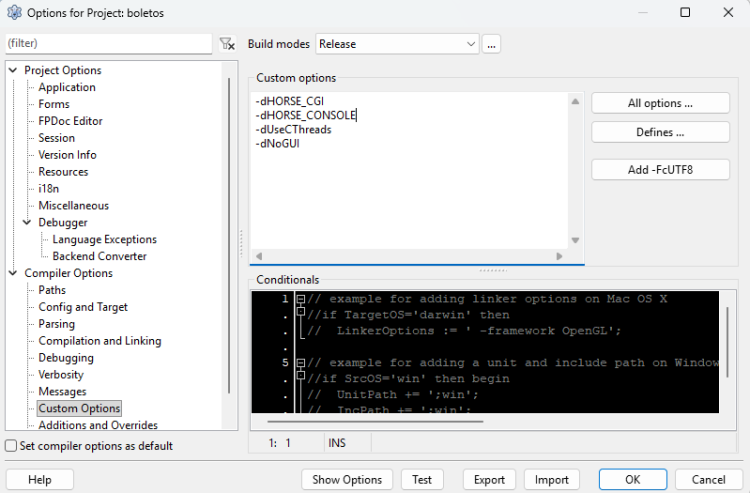This screenshot has width=750, height=493.
Task: Open Version Info options page
Action: (67, 155)
